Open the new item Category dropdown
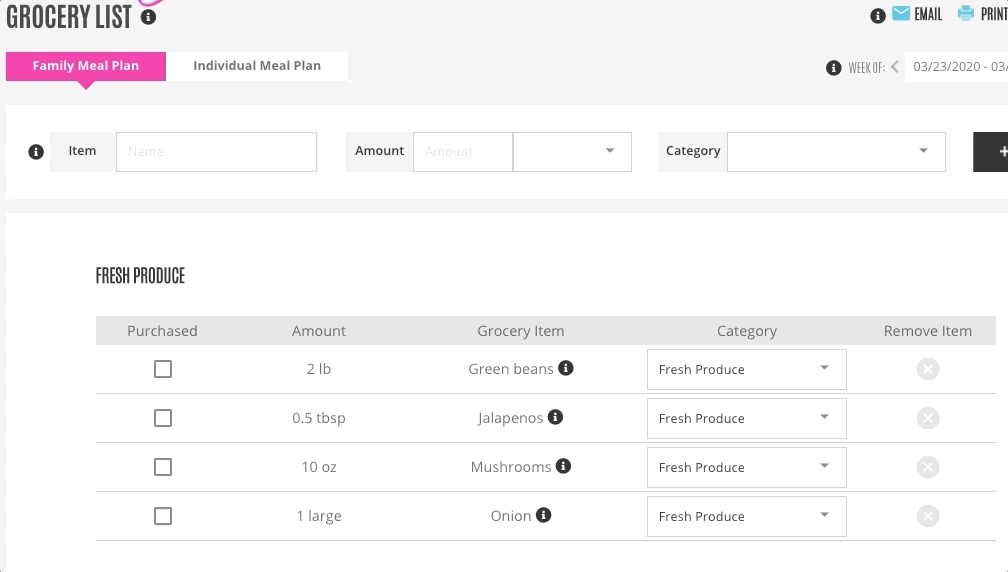This screenshot has width=1008, height=572. click(x=836, y=152)
